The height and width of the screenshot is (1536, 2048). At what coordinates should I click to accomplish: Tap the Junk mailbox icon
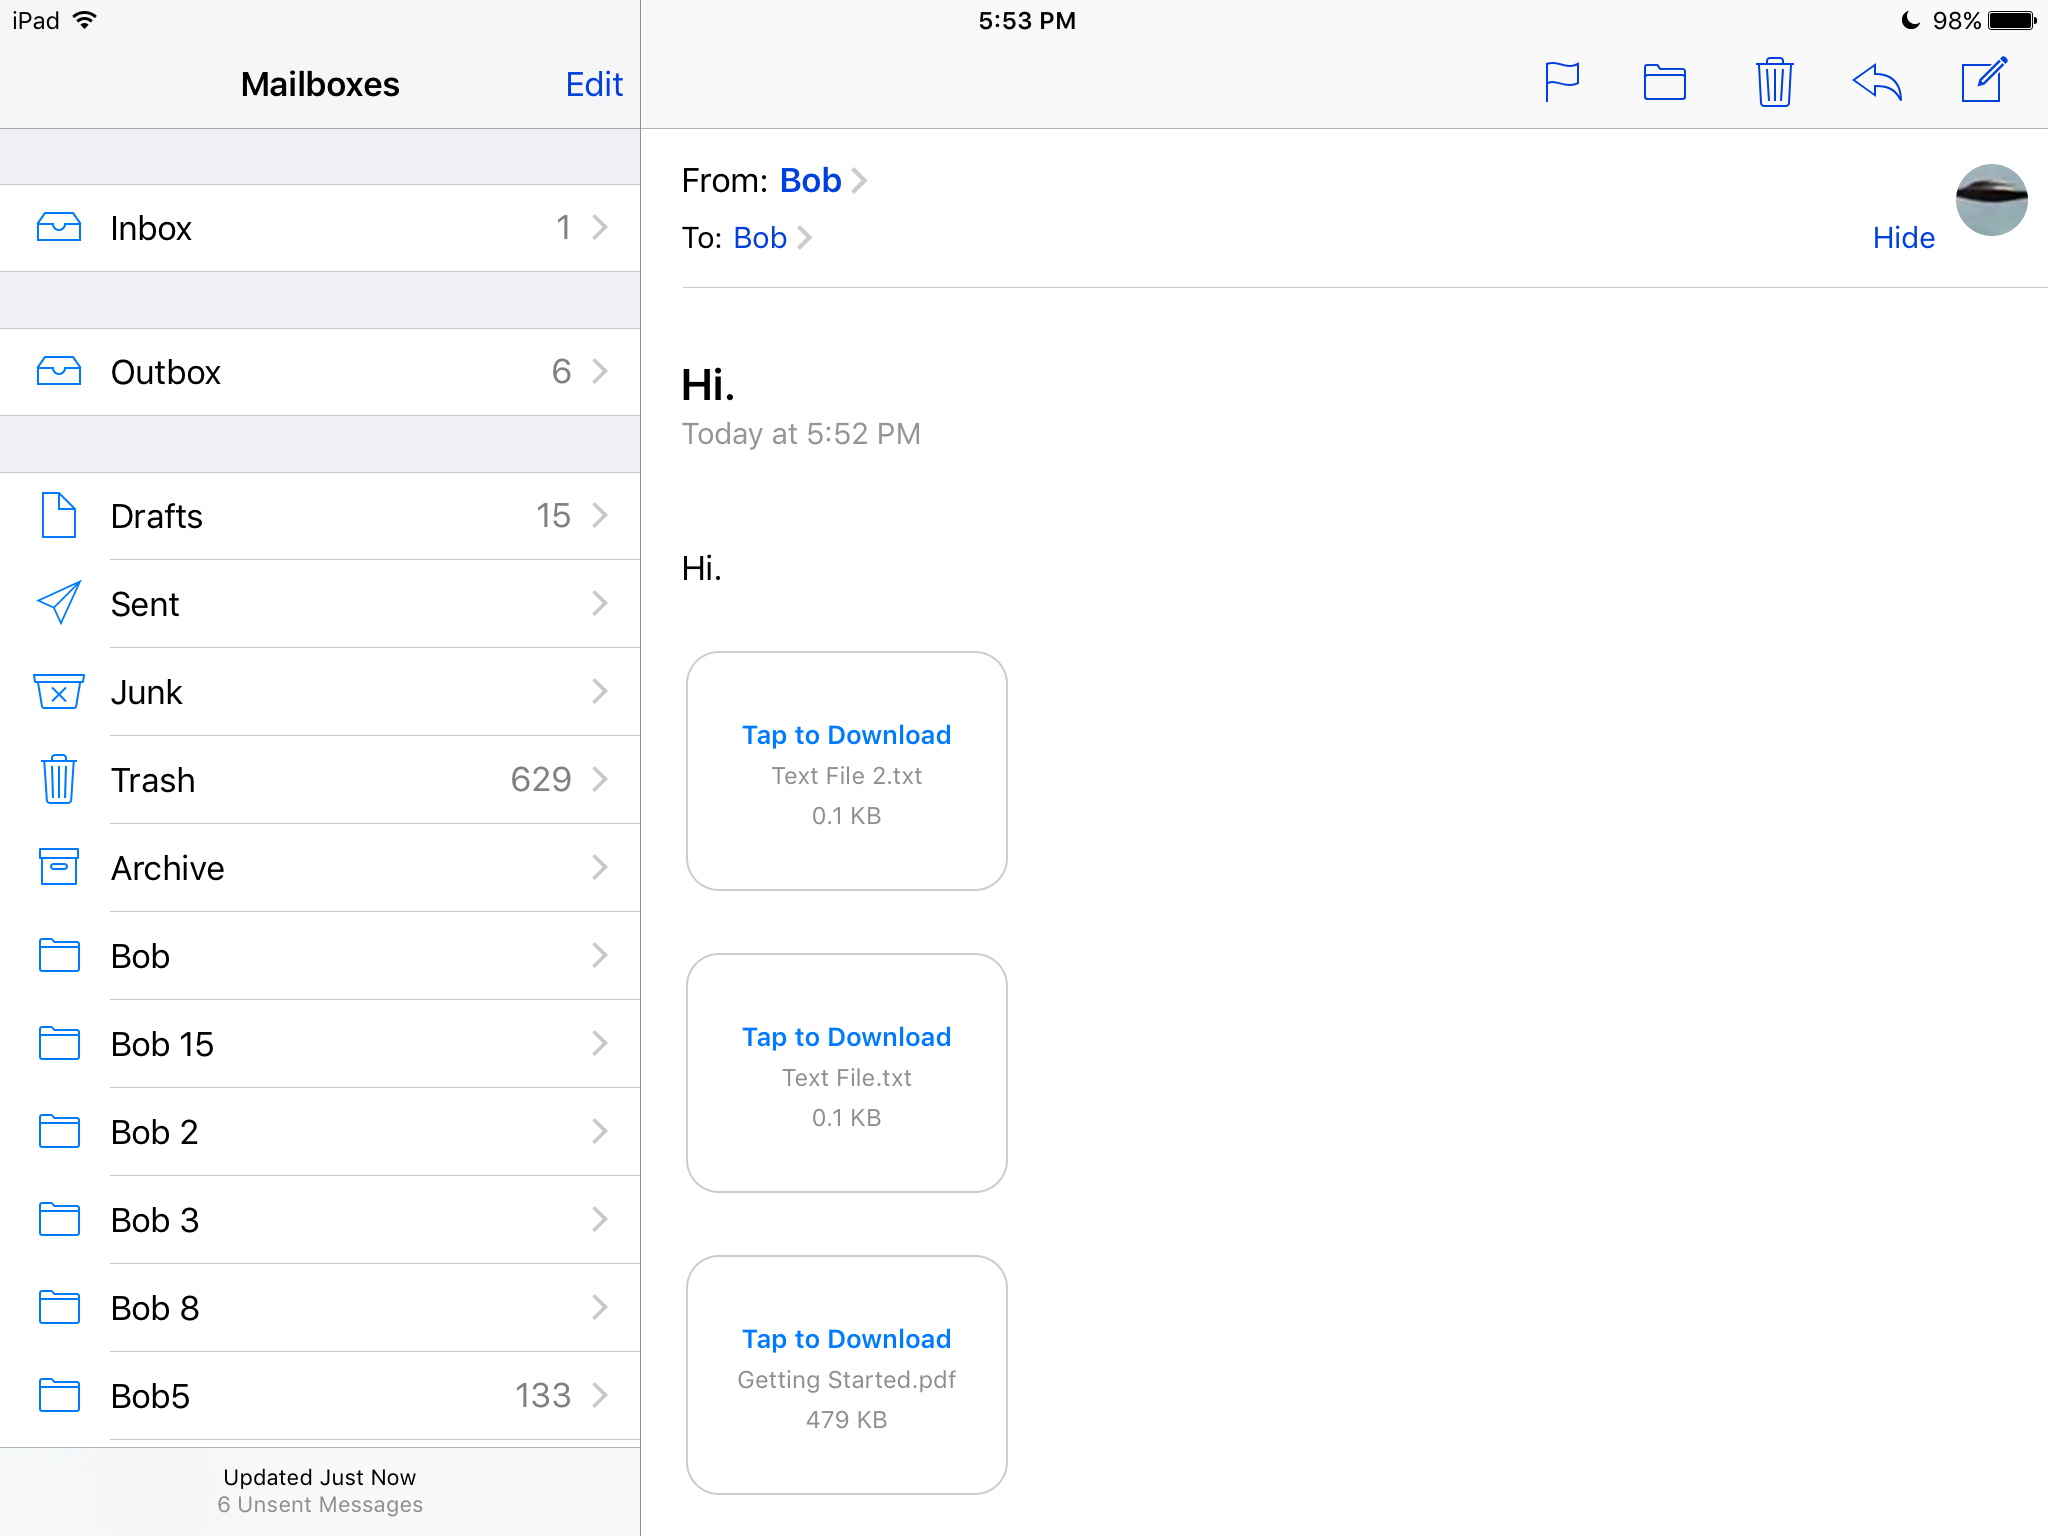59,691
